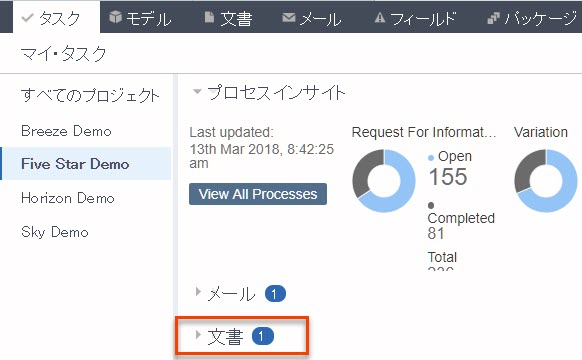Click the Variation heading
582x360 pixels.
(x=541, y=132)
